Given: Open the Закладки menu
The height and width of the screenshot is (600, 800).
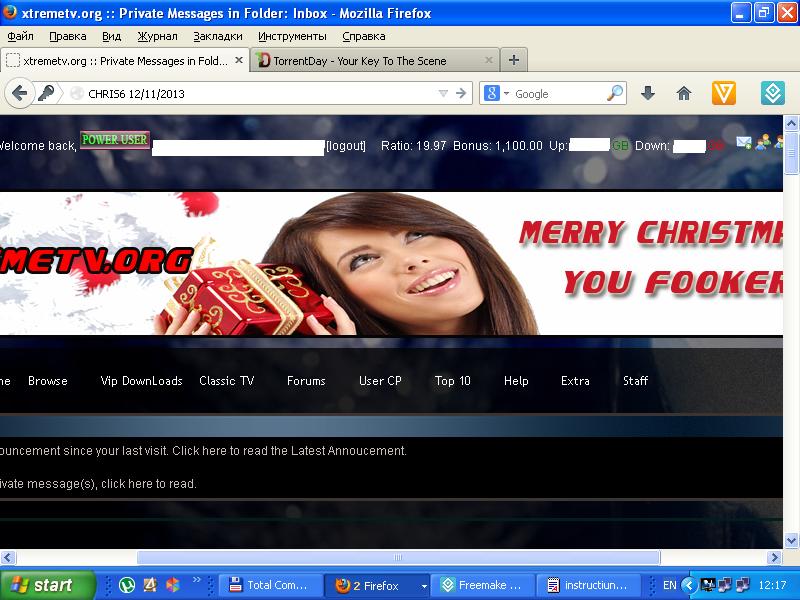Looking at the screenshot, I should coord(218,36).
